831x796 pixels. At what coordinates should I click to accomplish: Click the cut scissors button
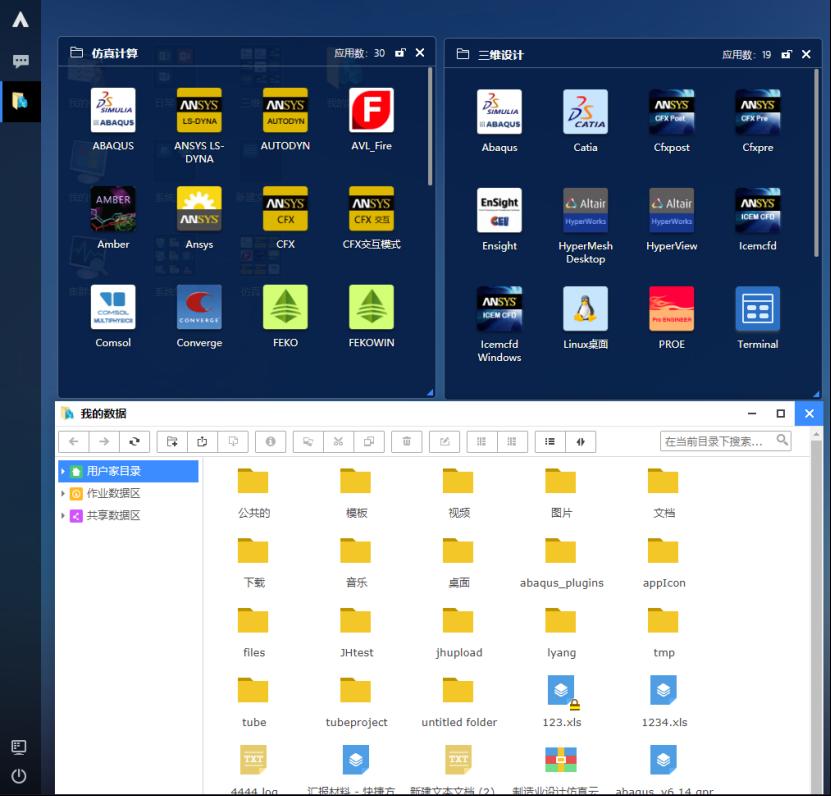tap(338, 441)
